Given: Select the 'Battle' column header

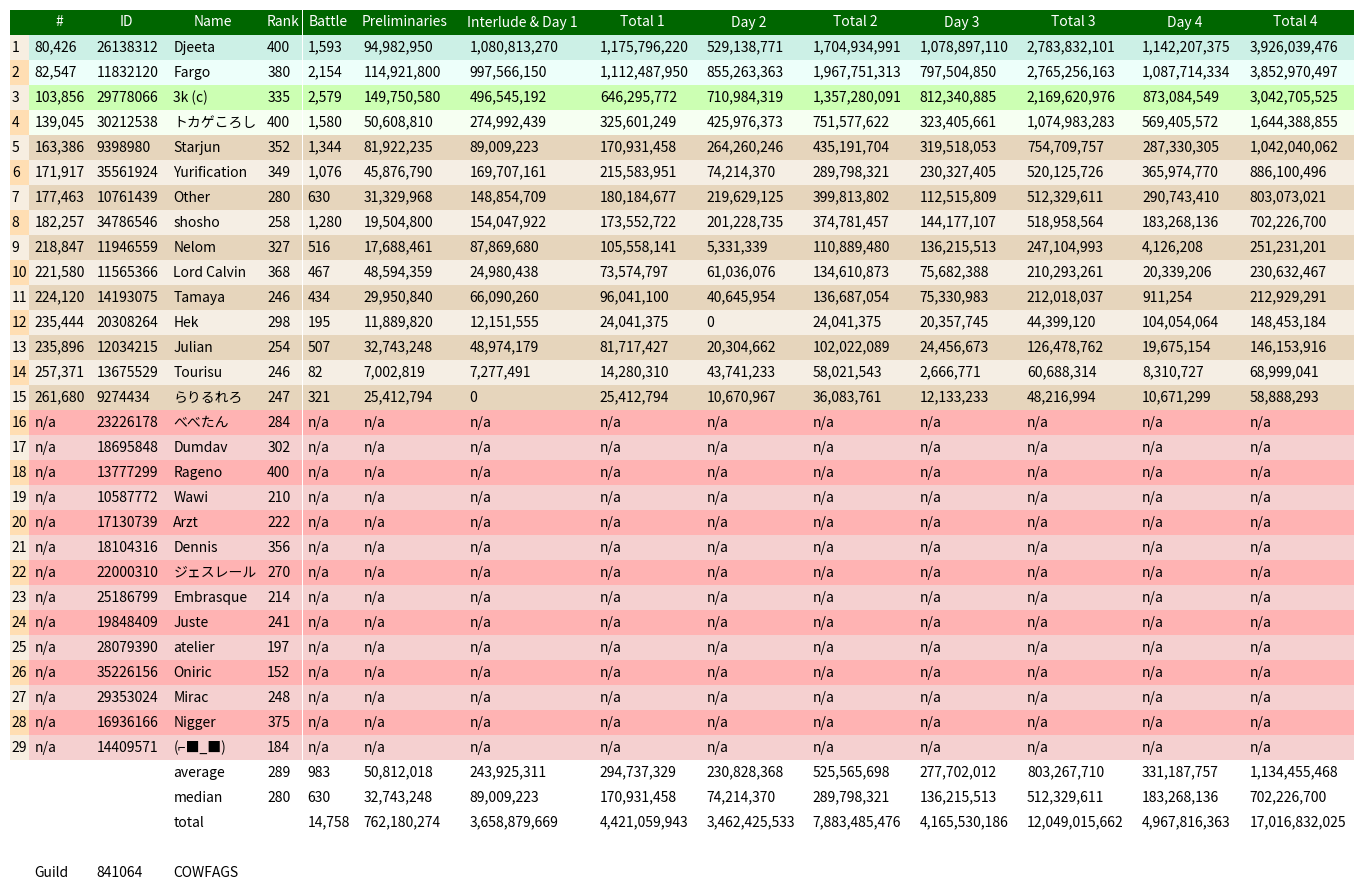Looking at the screenshot, I should 328,21.
